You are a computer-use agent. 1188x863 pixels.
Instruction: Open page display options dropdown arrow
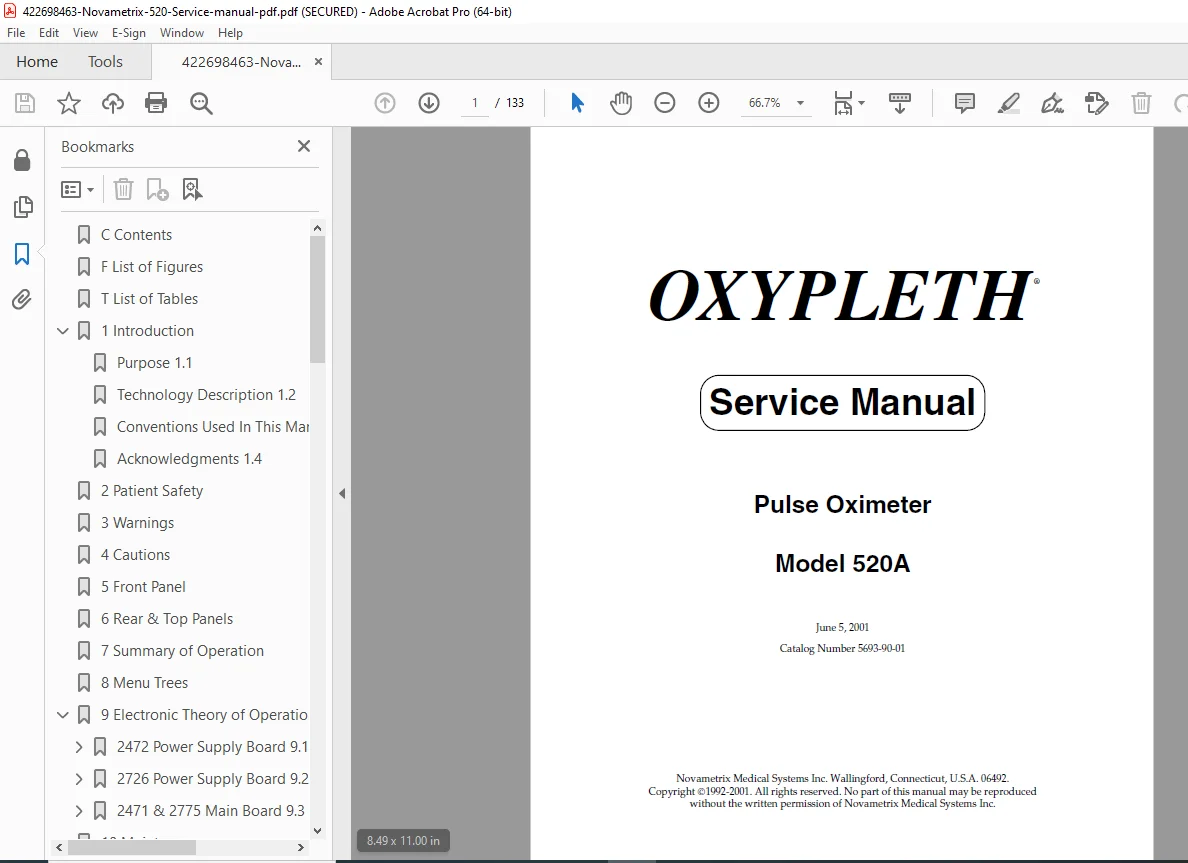click(861, 103)
